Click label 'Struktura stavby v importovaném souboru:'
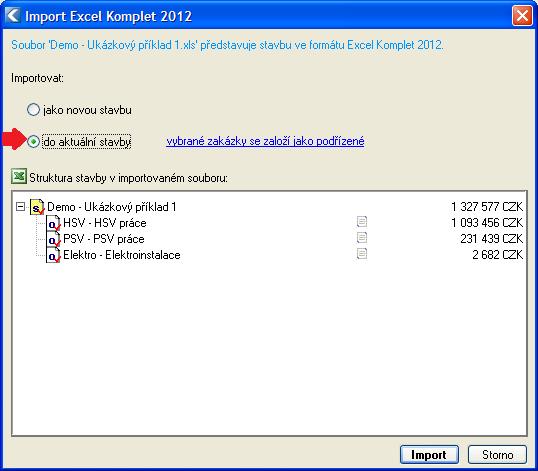The width and height of the screenshot is (538, 471). (128, 178)
